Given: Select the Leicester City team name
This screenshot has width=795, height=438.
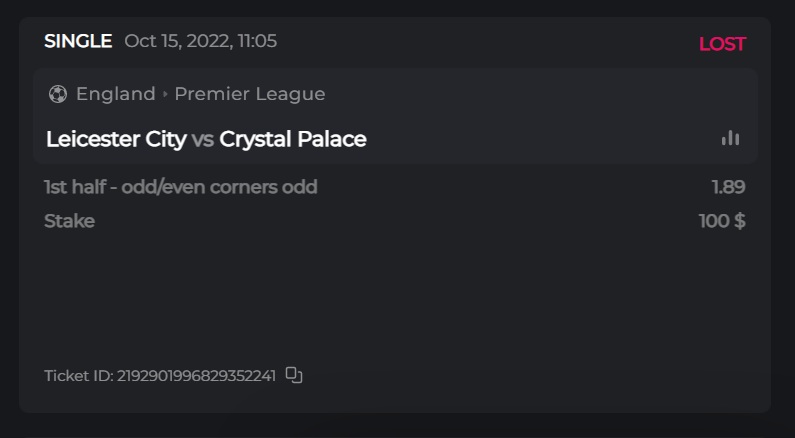Looking at the screenshot, I should (116, 139).
